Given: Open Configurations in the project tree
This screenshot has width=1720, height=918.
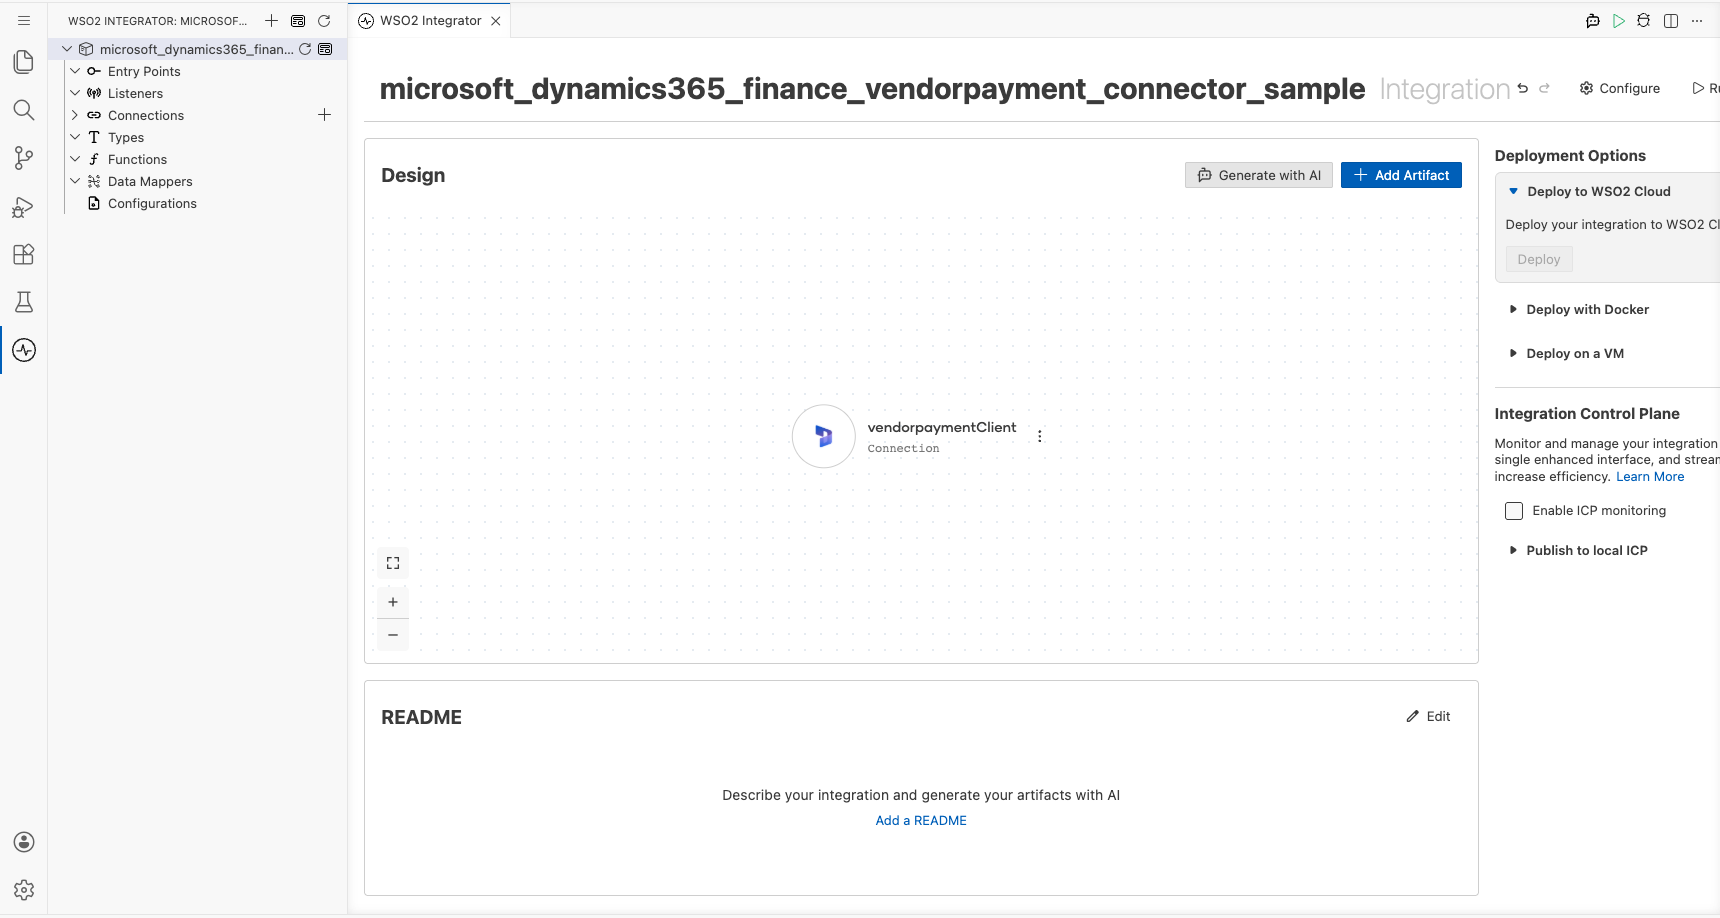Looking at the screenshot, I should 152,203.
